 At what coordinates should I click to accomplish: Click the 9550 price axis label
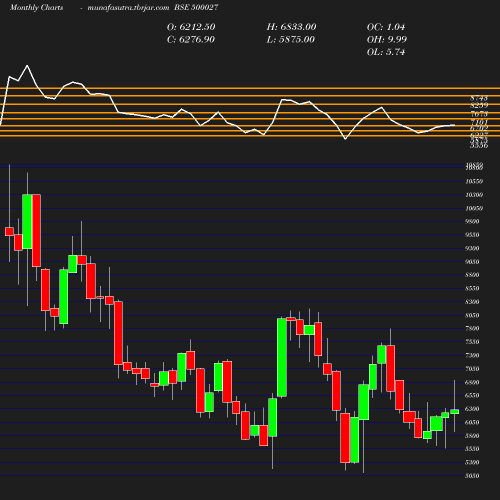[x=472, y=235]
